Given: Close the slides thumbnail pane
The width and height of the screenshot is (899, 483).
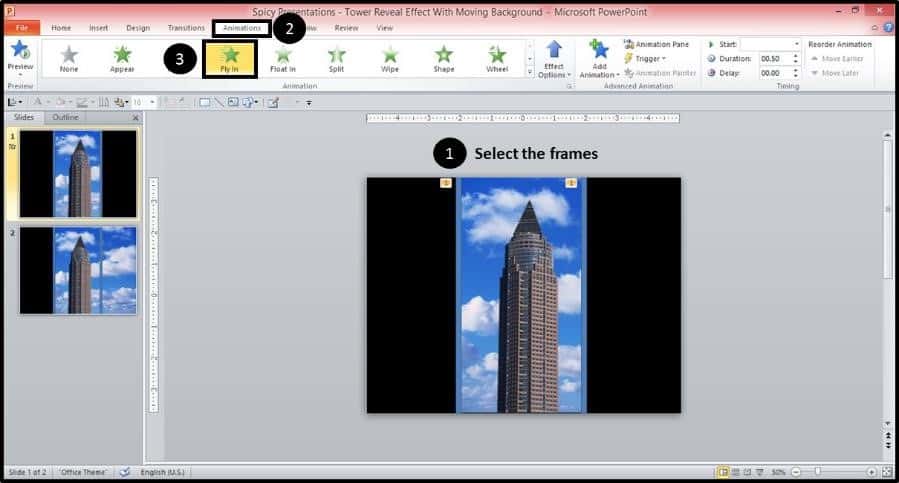Looking at the screenshot, I should click(136, 118).
